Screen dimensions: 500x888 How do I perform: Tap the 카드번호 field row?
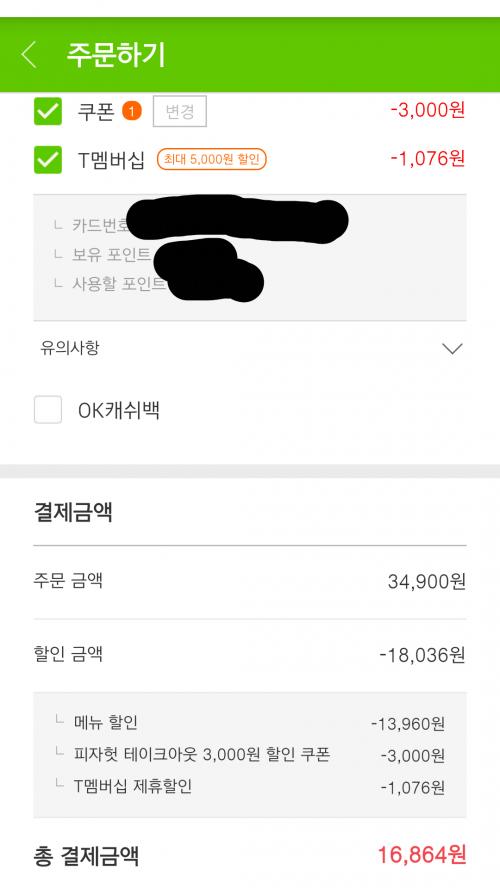[250, 225]
